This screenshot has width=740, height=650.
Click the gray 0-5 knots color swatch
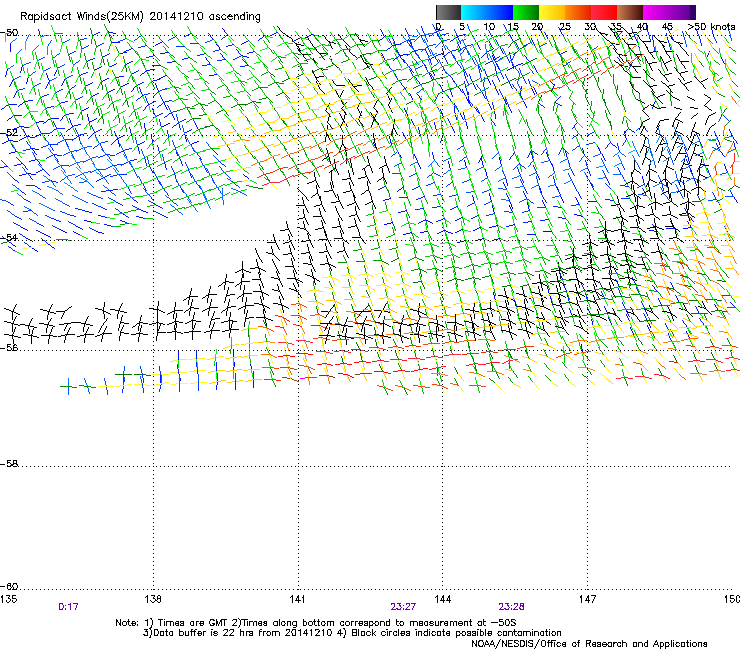point(448,12)
